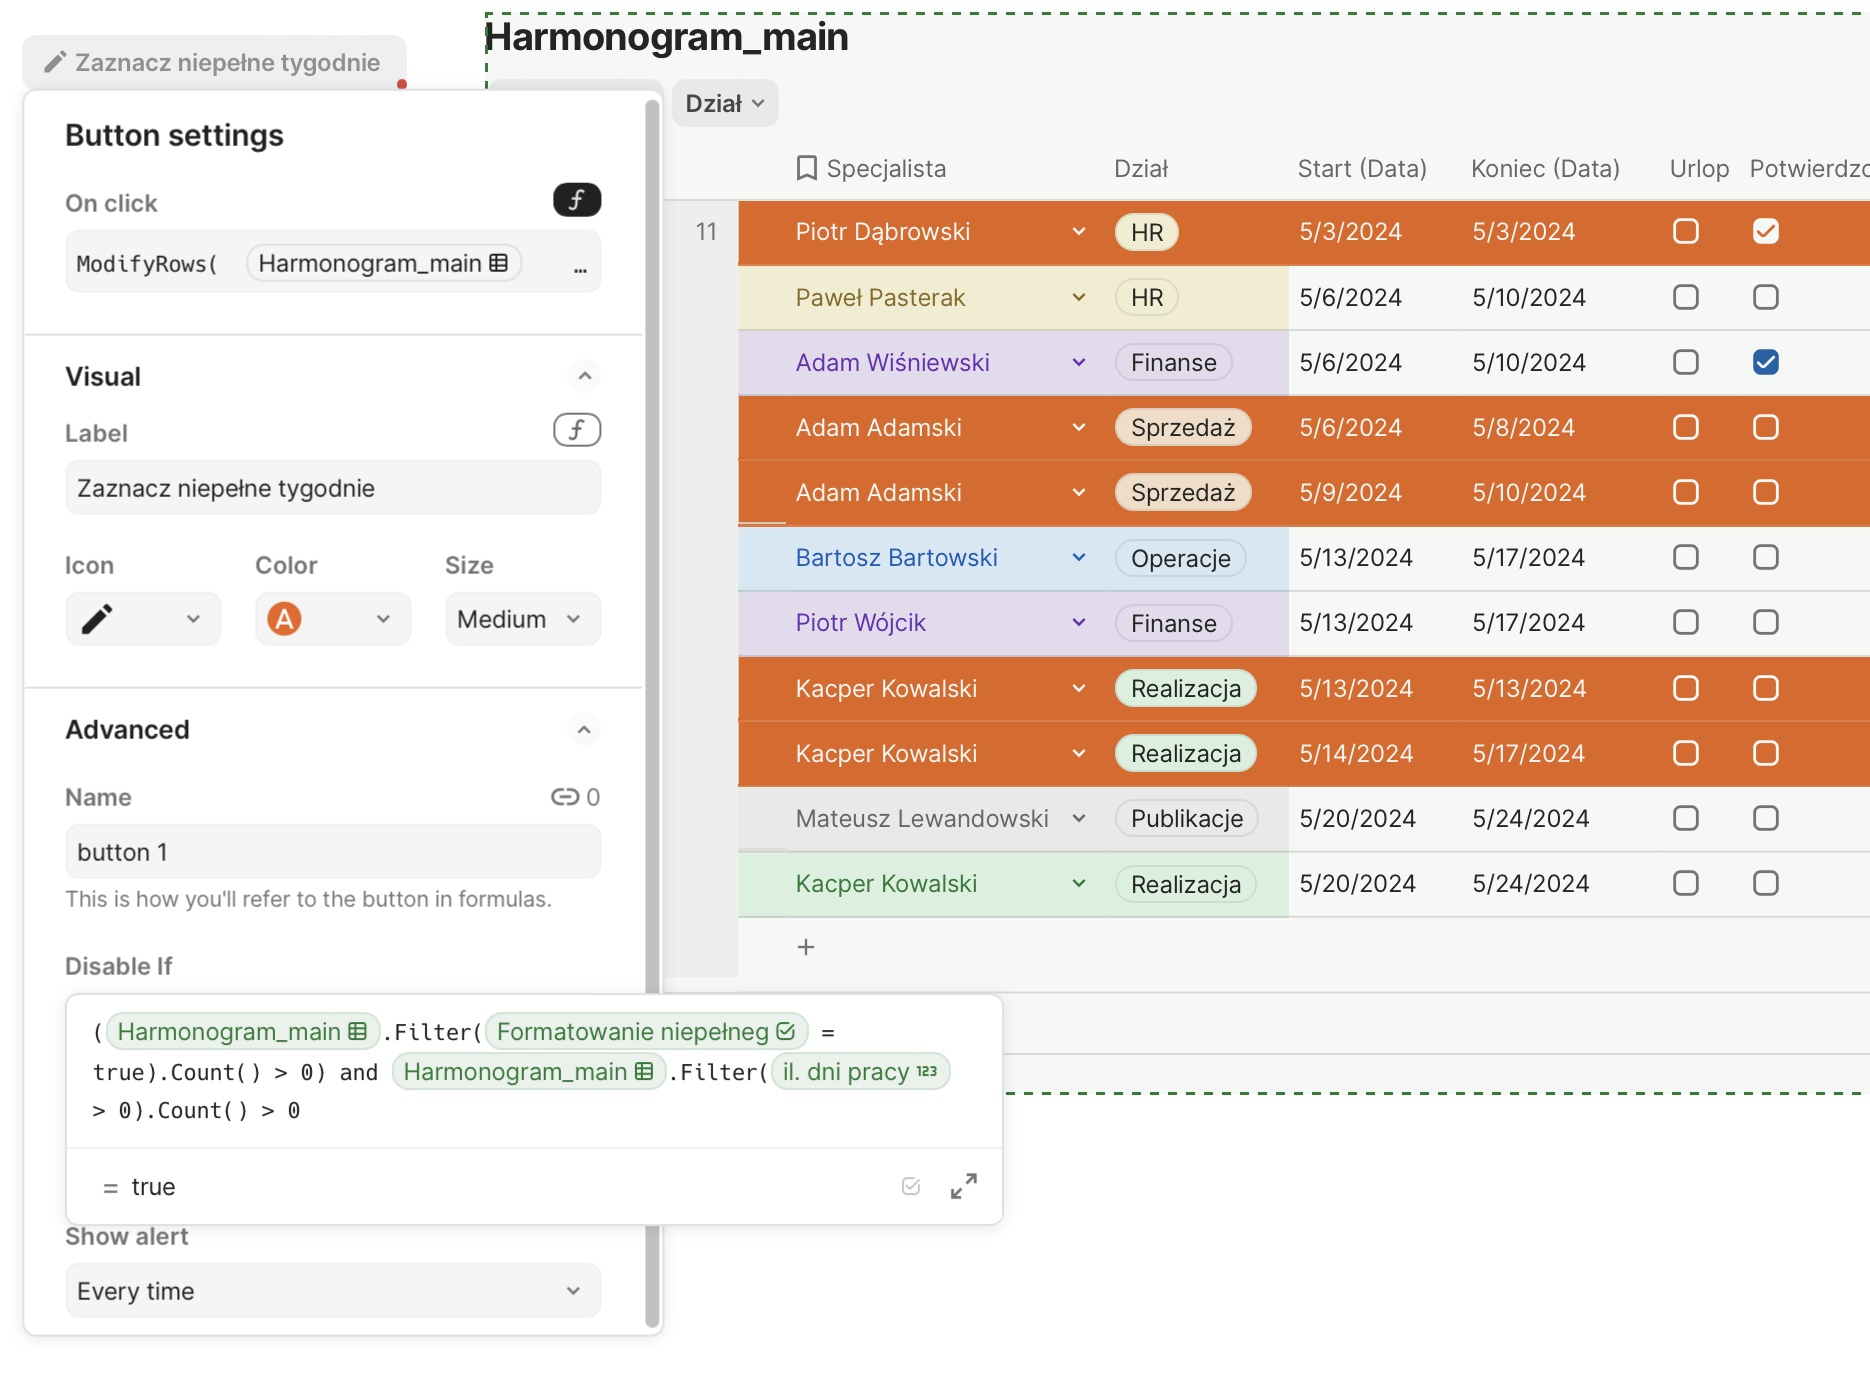Open the Show alert Every time dropdown
This screenshot has height=1382, width=1870.
pos(332,1291)
